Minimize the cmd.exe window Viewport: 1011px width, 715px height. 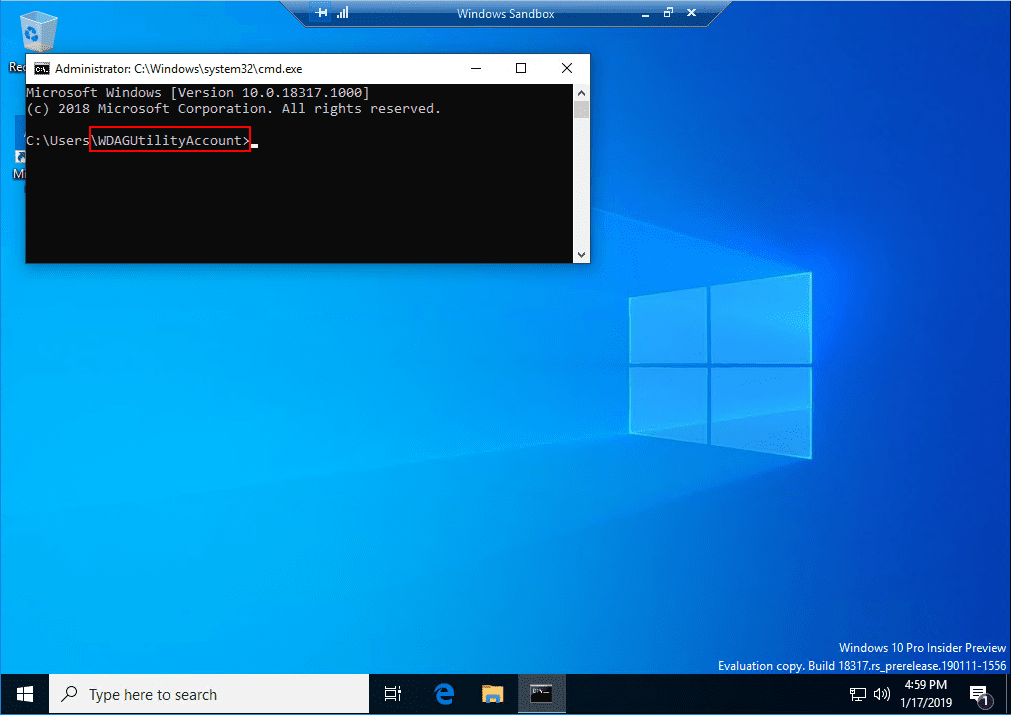coord(476,68)
